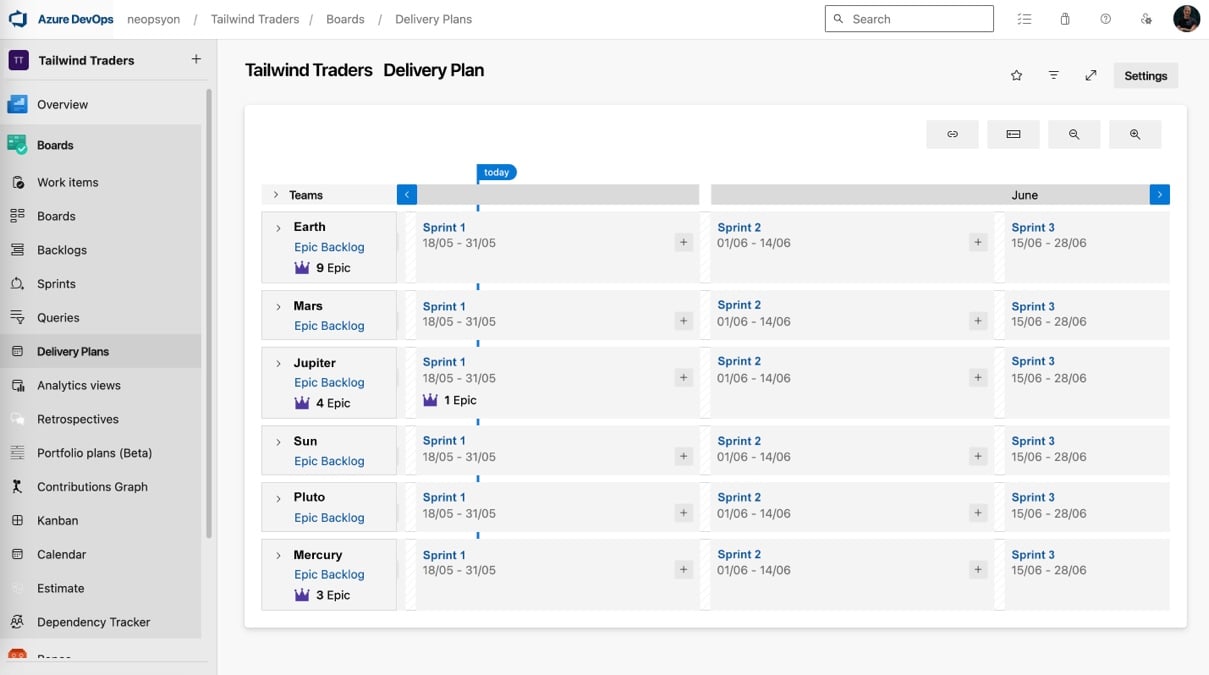Collapse the Teams column header chevron
Screen dimensions: 1209x675
[x=277, y=194]
